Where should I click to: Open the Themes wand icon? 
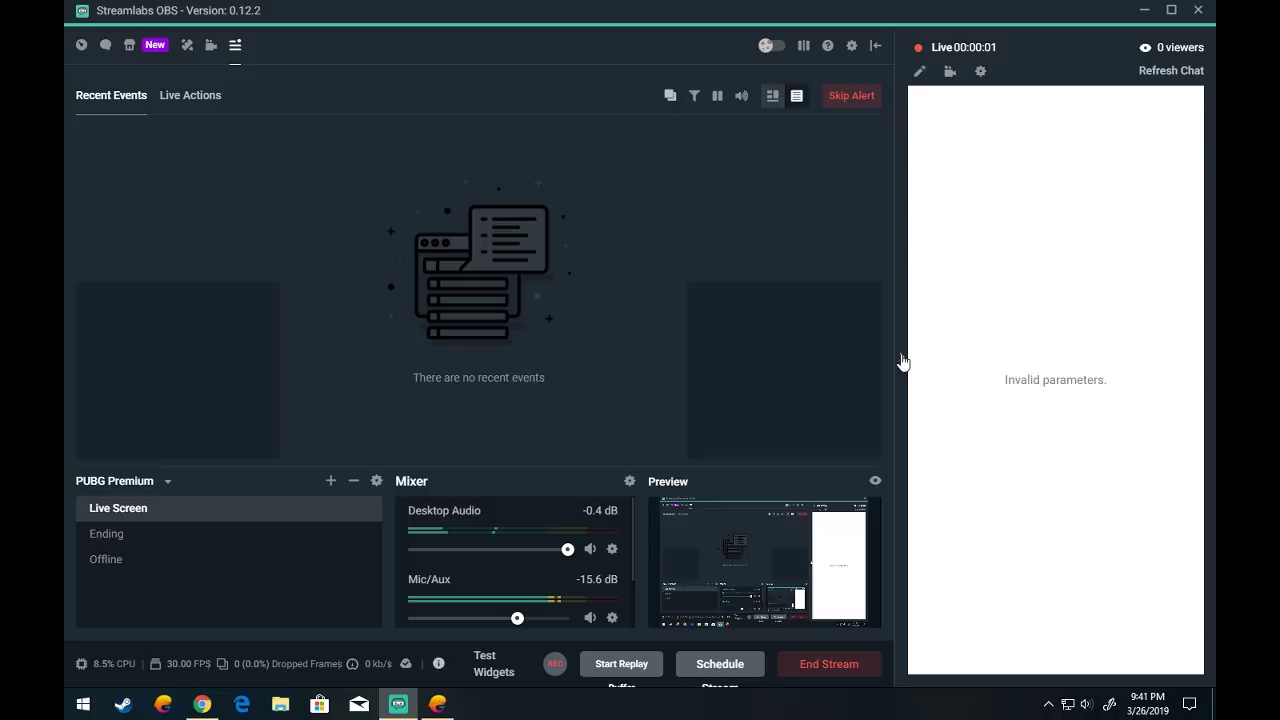187,45
